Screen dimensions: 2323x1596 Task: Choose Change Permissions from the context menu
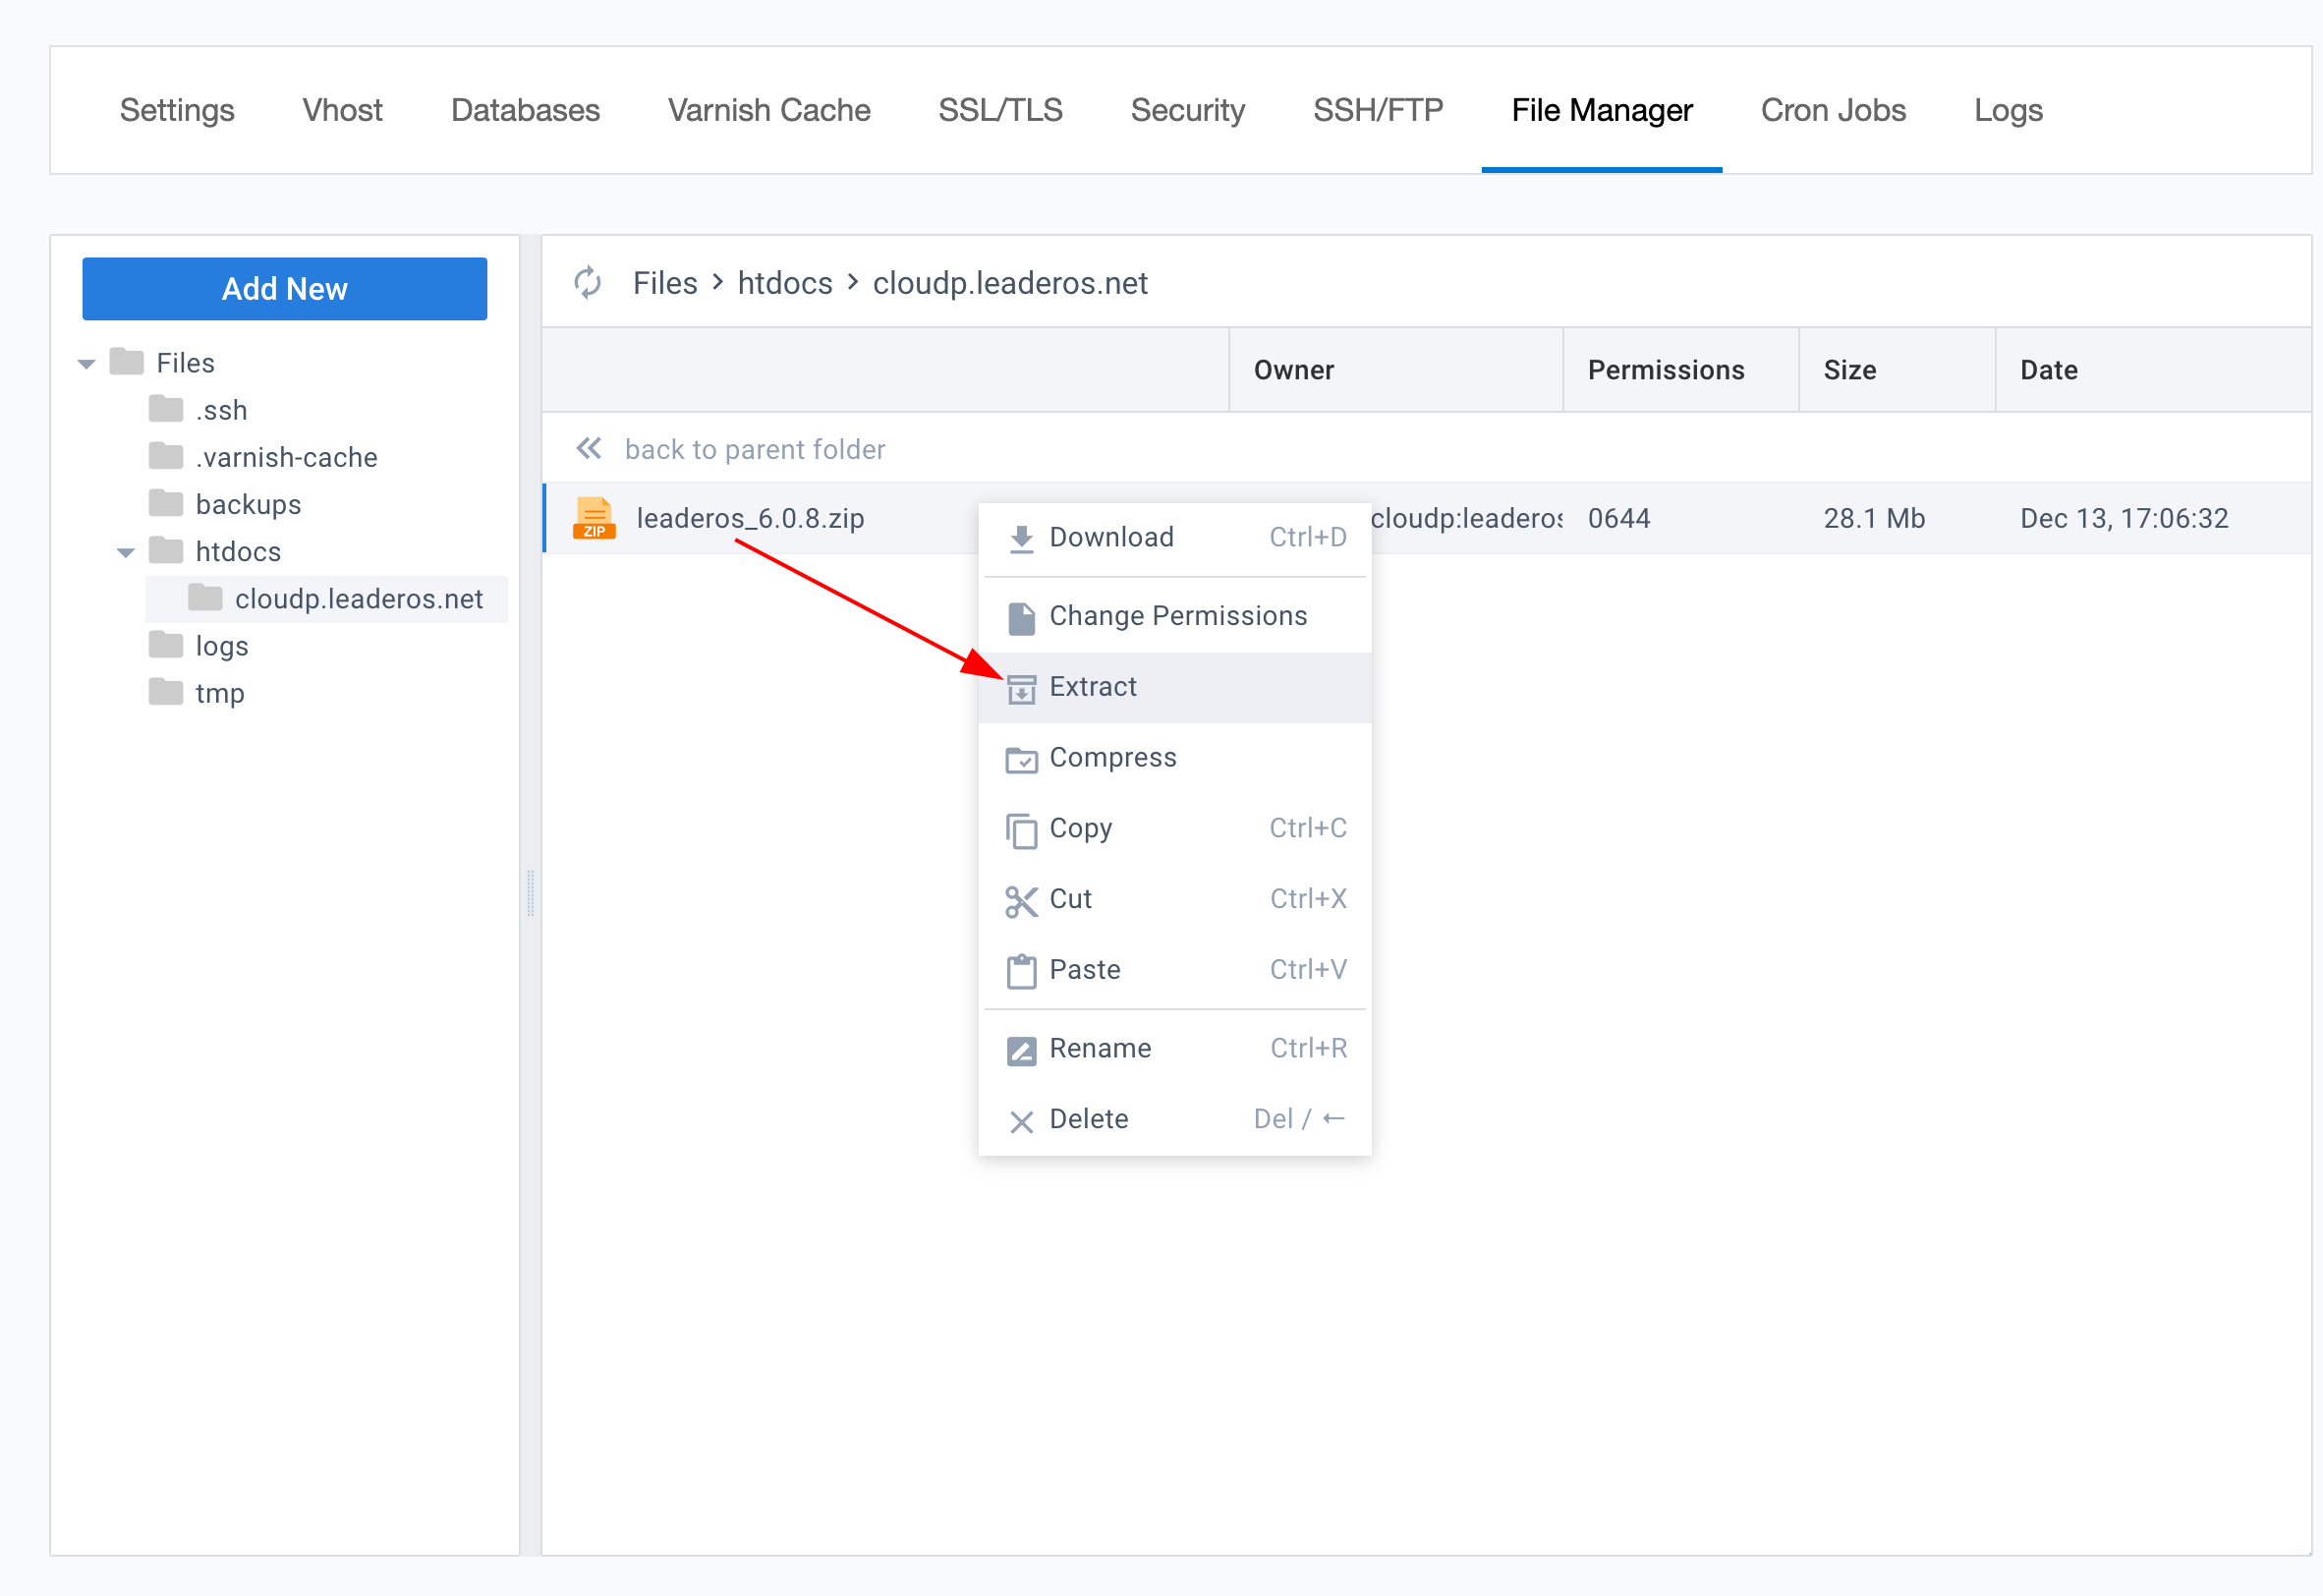point(1177,616)
